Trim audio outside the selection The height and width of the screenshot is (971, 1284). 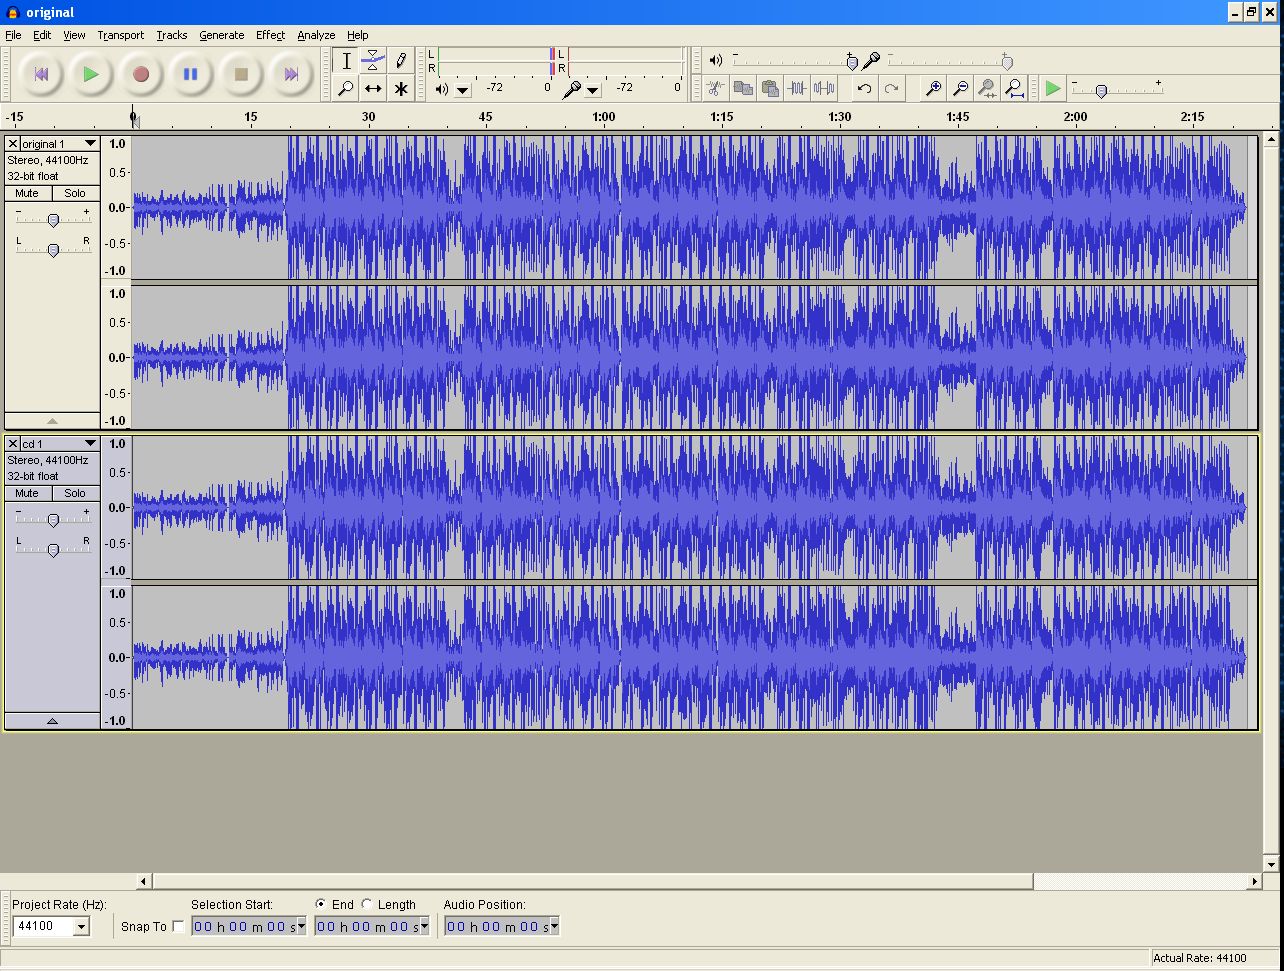pos(797,89)
